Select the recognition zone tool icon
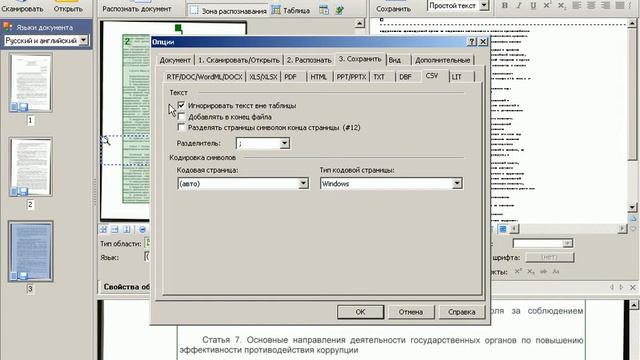 click(194, 11)
